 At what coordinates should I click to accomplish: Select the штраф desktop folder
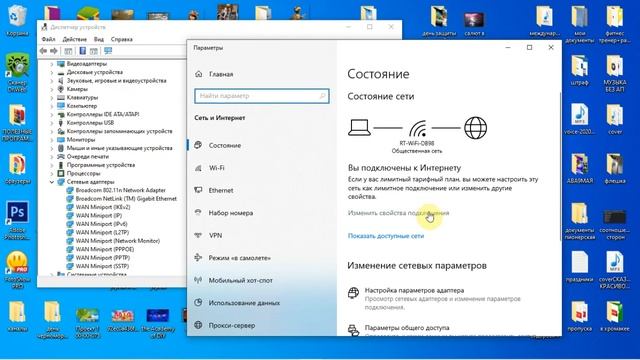coord(580,70)
